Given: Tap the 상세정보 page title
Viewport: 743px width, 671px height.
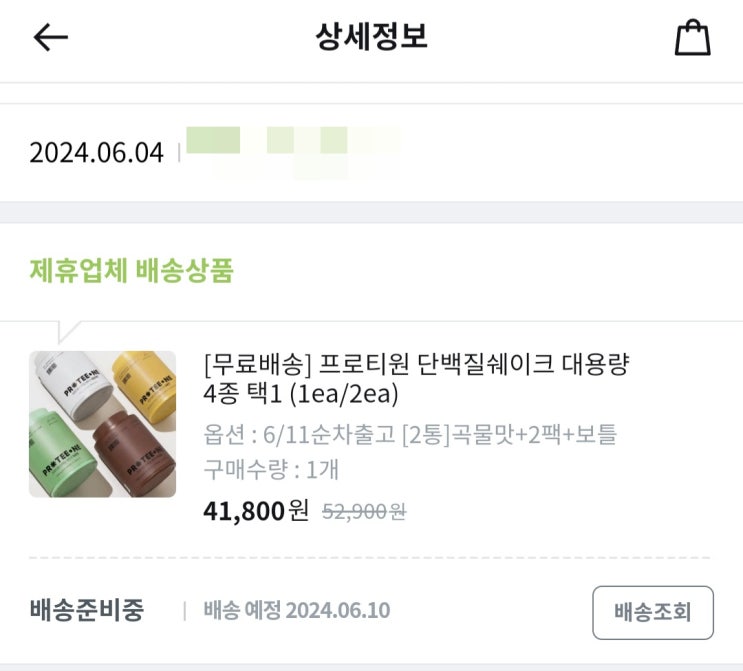Looking at the screenshot, I should (x=371, y=38).
